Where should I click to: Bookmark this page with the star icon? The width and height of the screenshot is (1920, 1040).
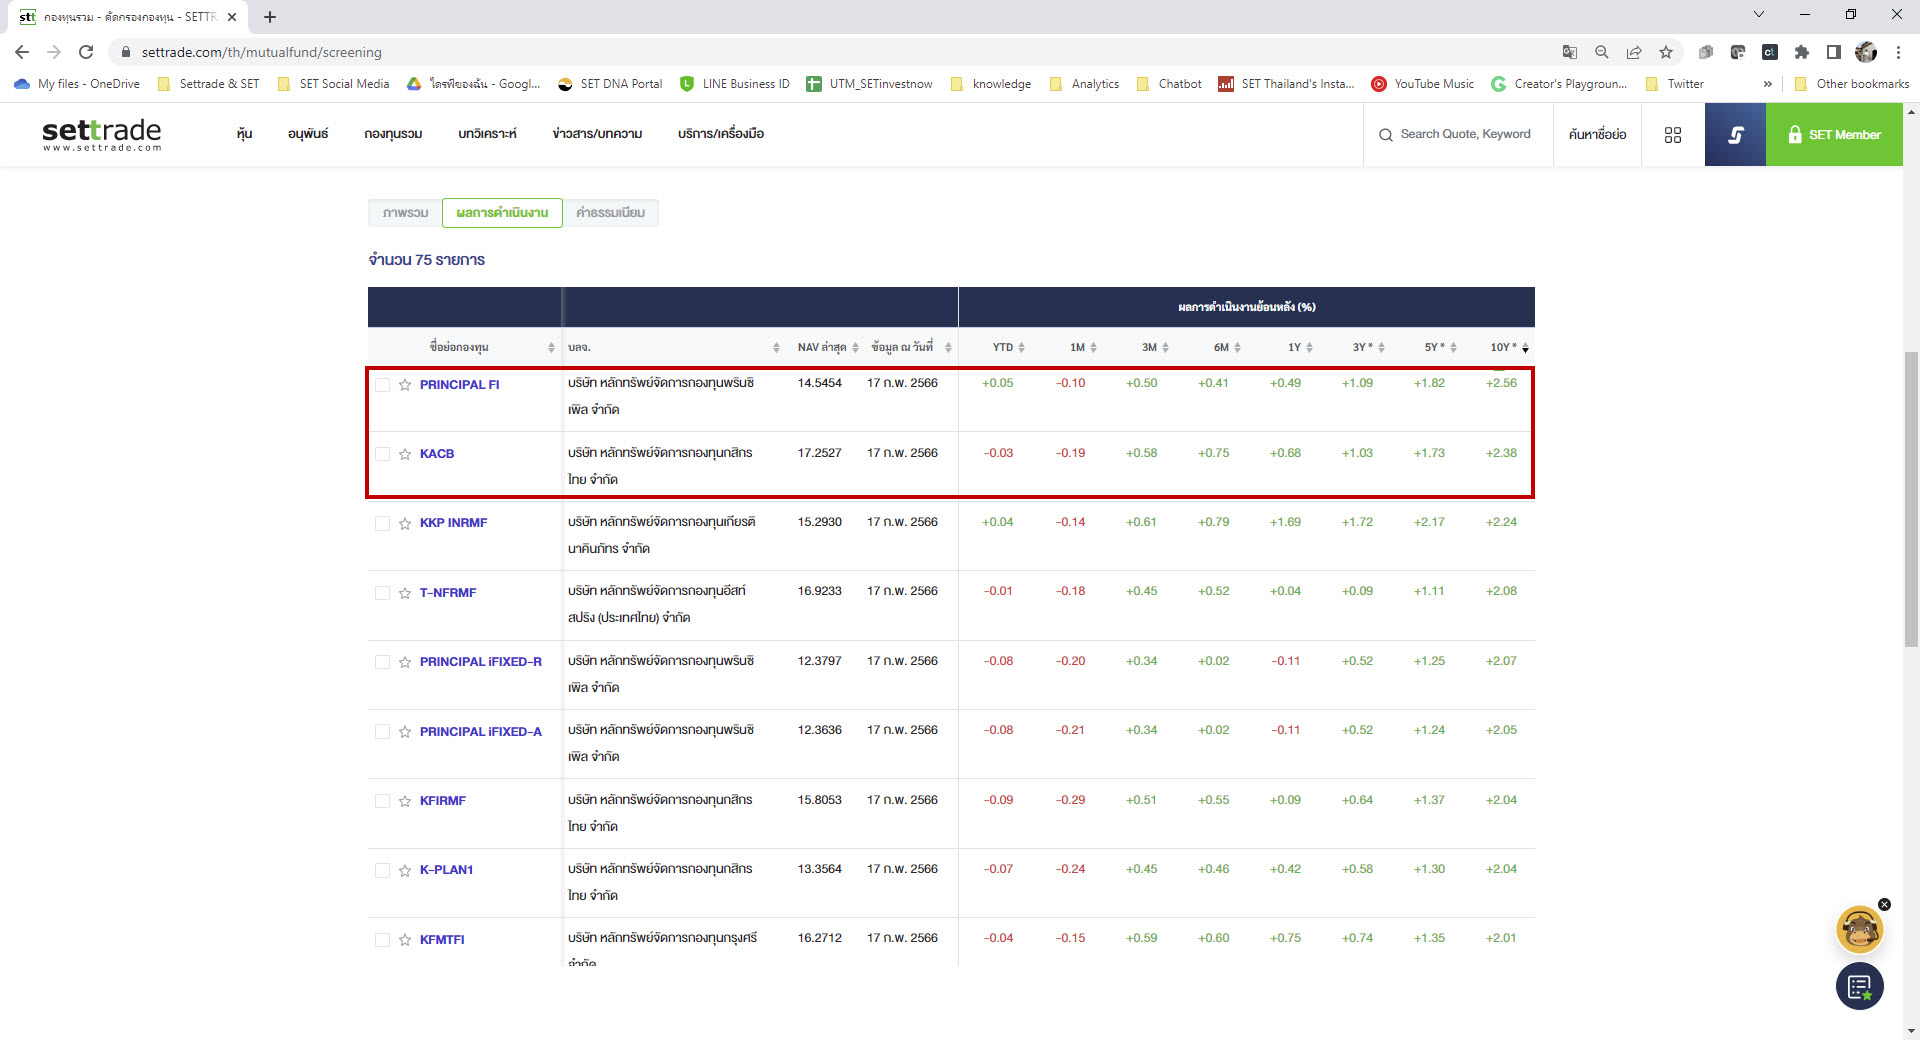pos(1665,52)
